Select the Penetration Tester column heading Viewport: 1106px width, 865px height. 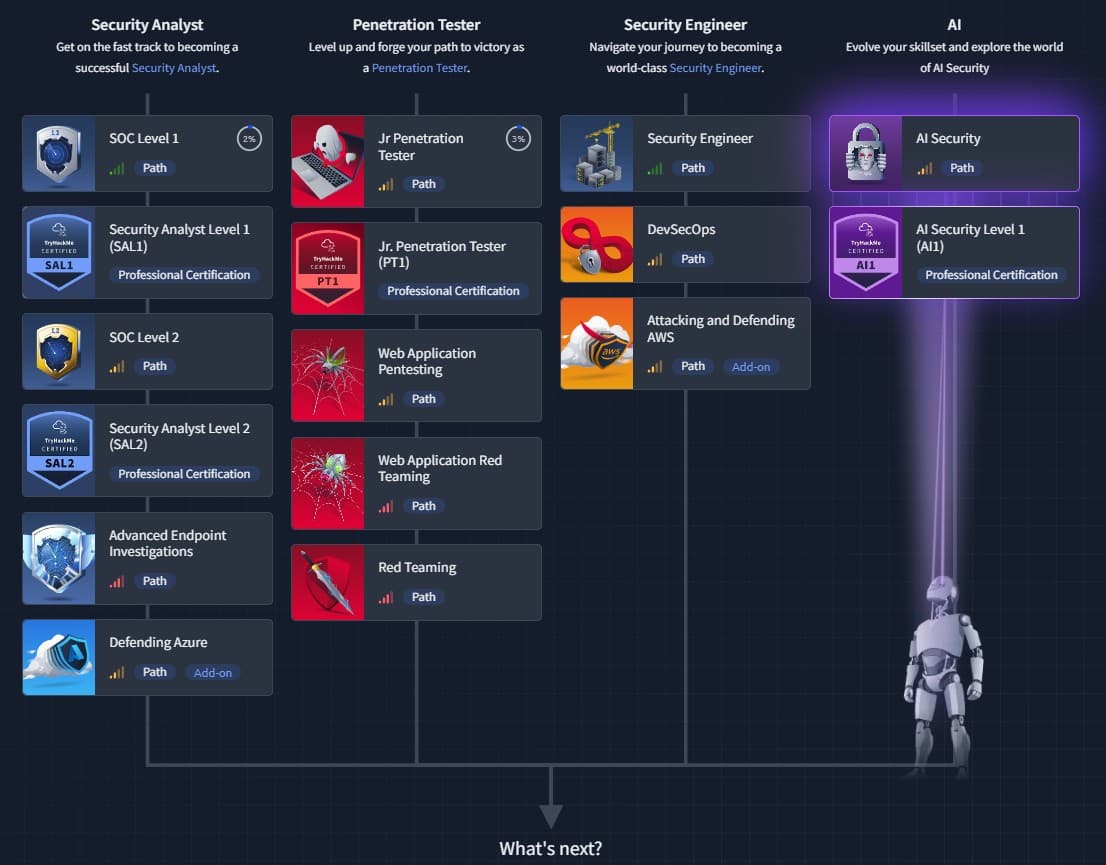pos(416,25)
